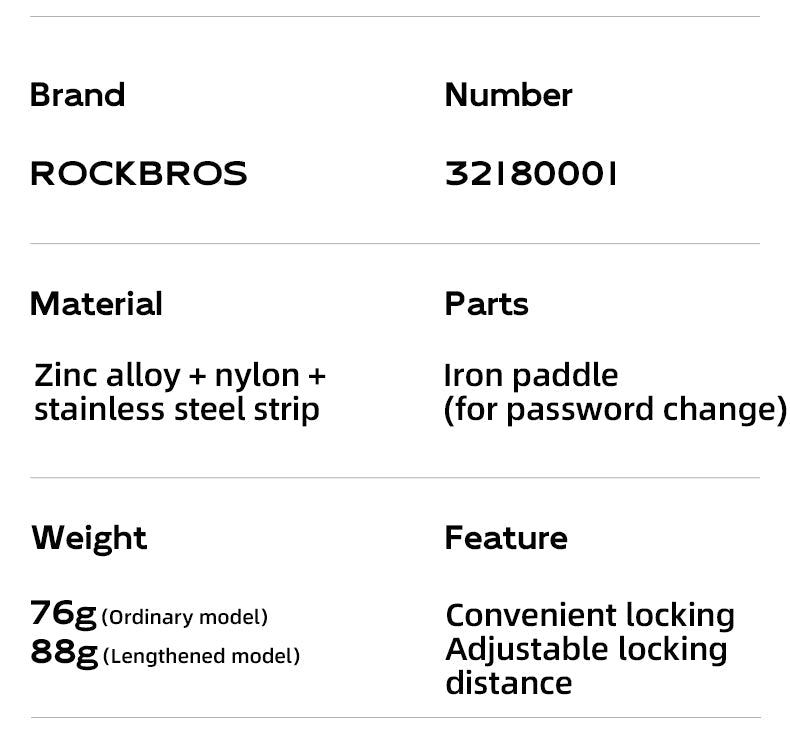Screen dimensions: 790x756
Task: Select the product number 32180001
Action: (530, 174)
